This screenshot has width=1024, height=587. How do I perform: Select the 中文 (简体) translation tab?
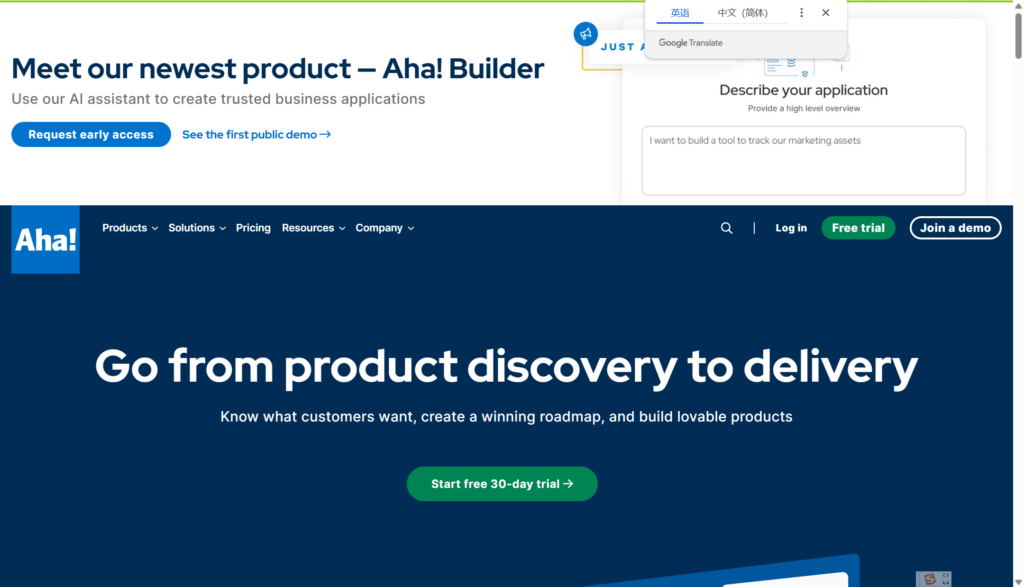coord(742,13)
